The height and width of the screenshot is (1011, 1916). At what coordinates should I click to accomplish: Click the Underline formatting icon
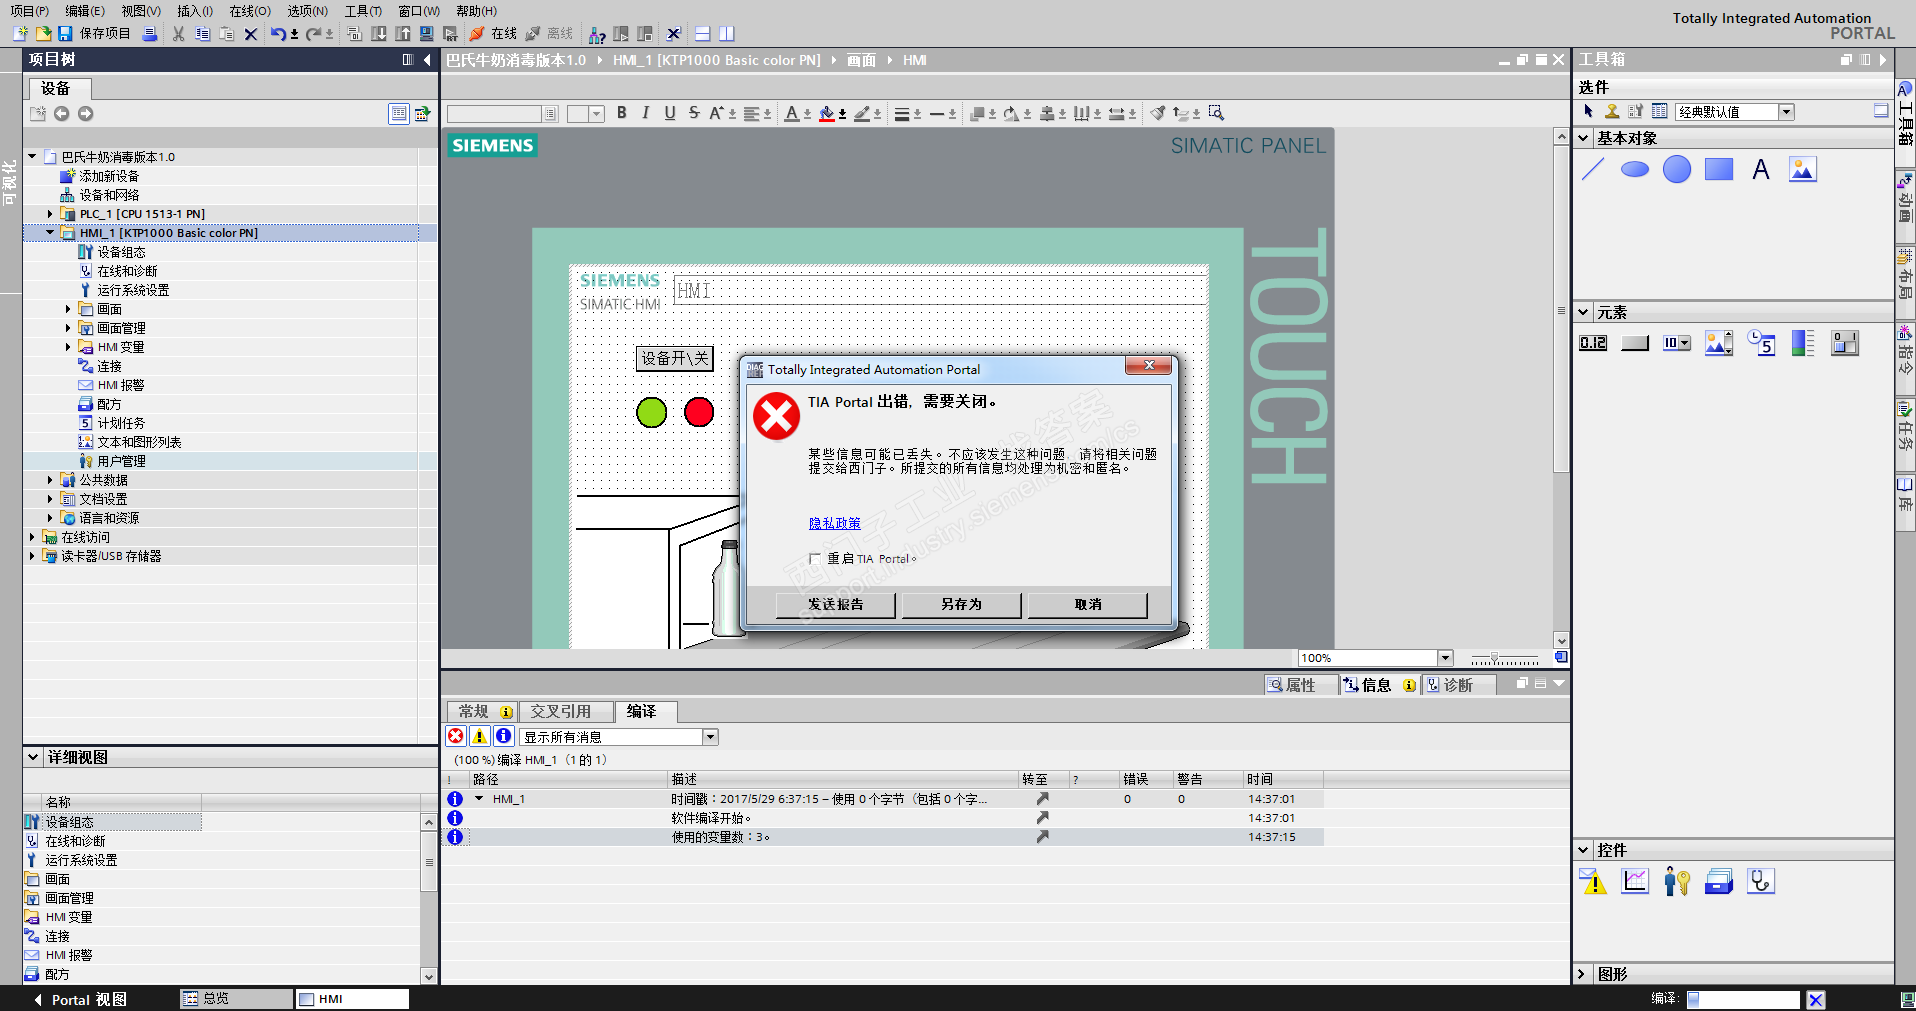pos(670,113)
